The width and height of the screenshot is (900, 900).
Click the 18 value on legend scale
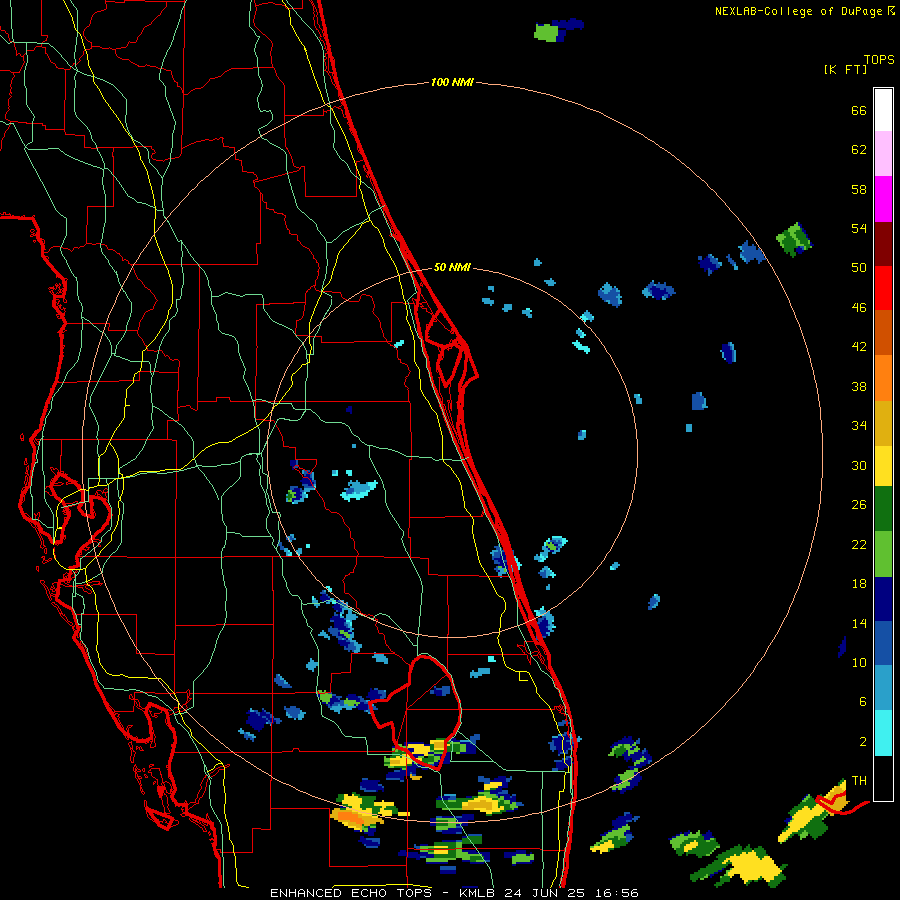pos(859,584)
